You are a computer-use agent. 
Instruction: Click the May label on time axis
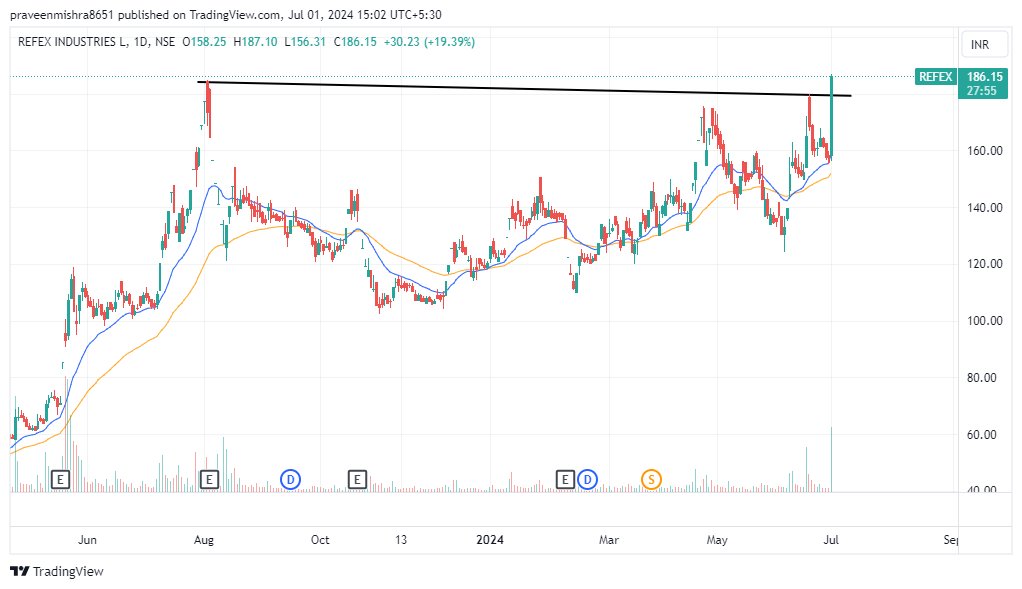(x=717, y=539)
